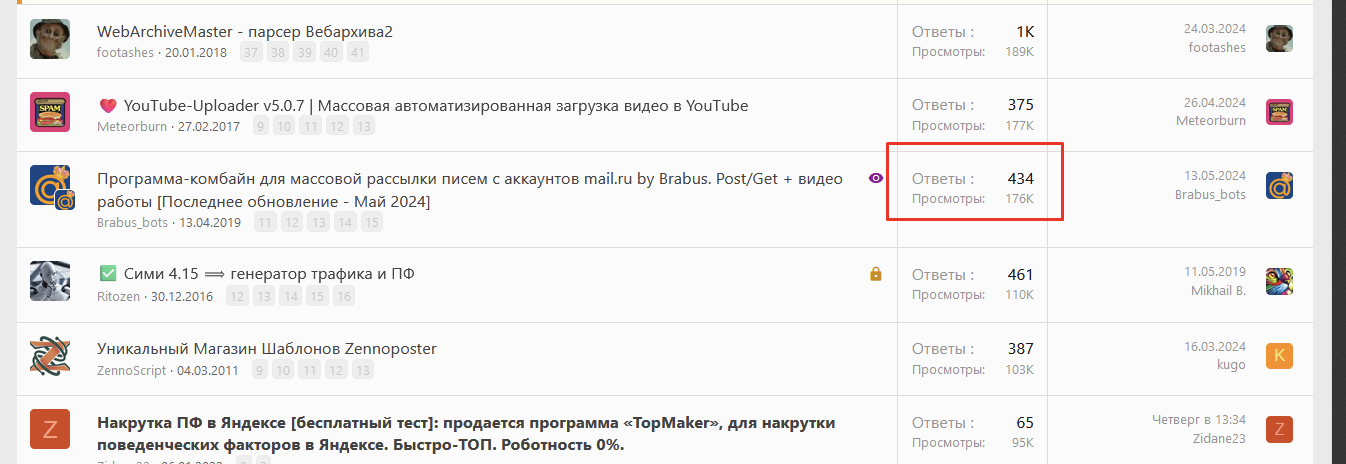The image size is (1346, 464).
Task: Open YouTube-Uploader v5.0.7 thread
Action: (x=435, y=106)
